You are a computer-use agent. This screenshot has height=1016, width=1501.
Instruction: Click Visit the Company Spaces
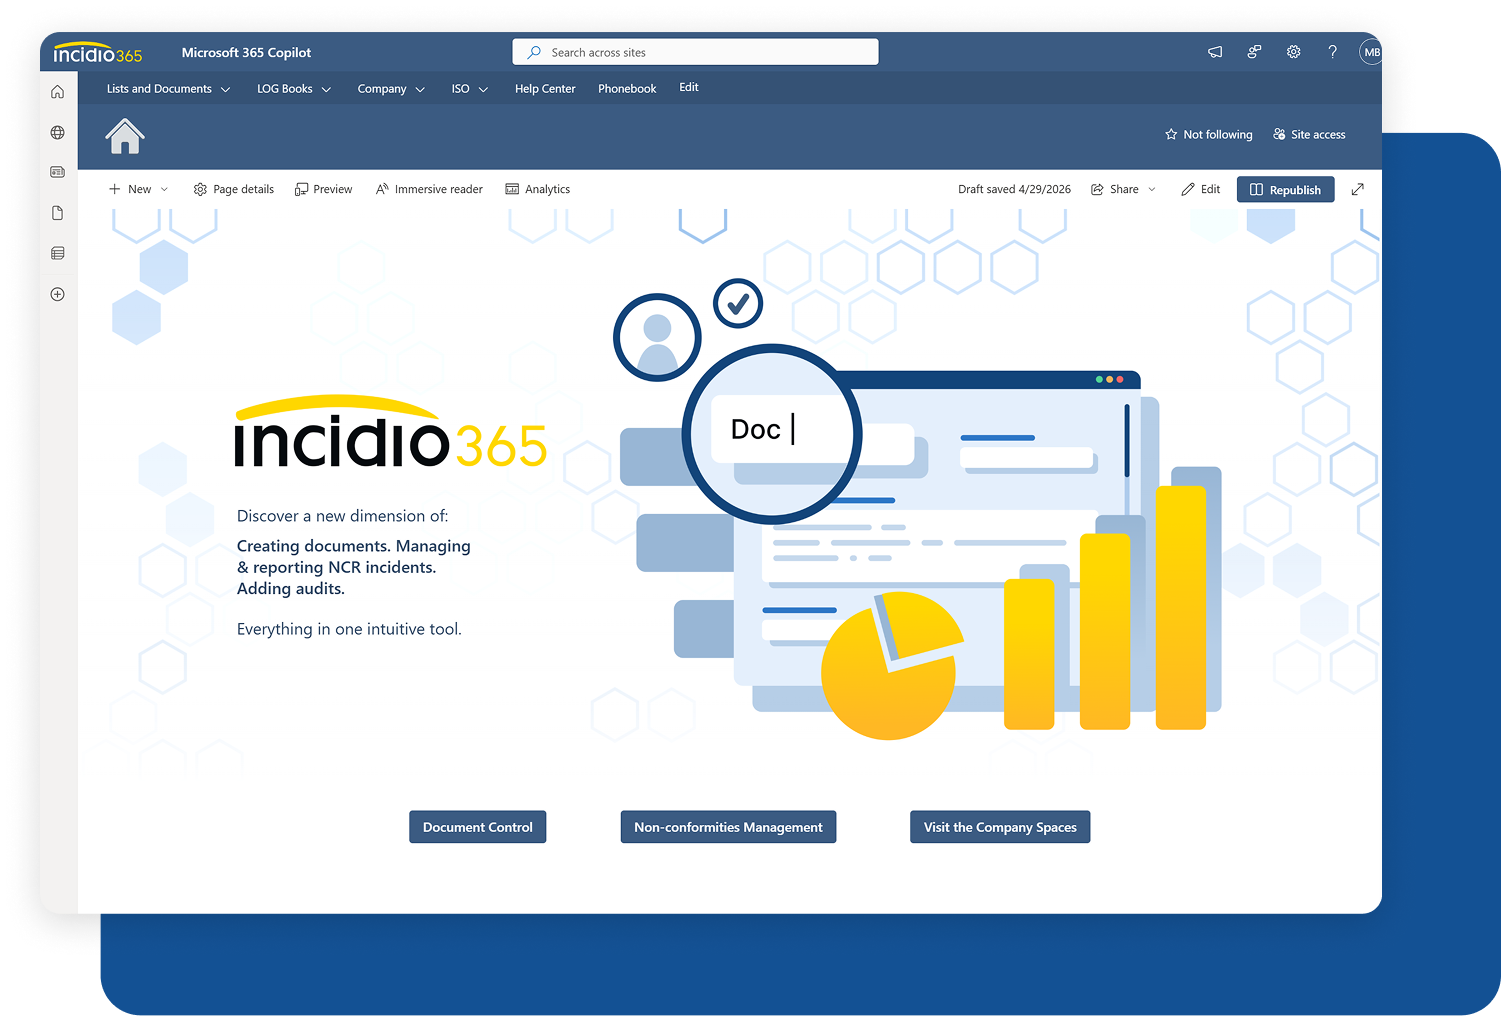(x=1000, y=827)
